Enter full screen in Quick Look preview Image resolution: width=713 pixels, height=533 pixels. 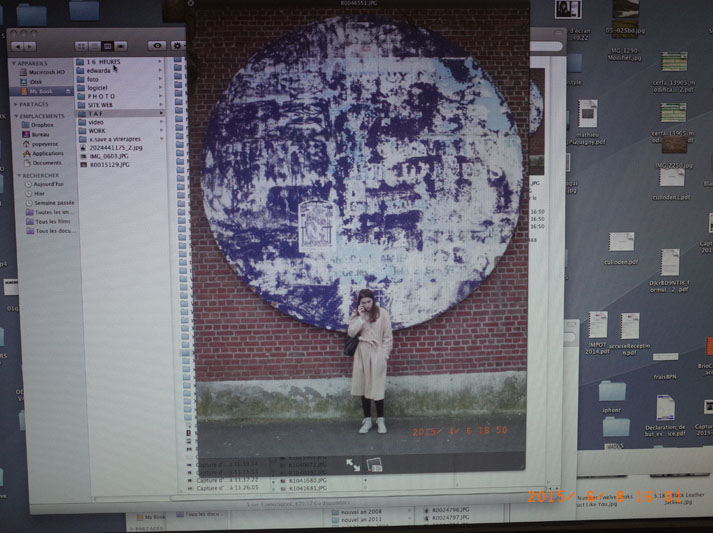[x=353, y=464]
